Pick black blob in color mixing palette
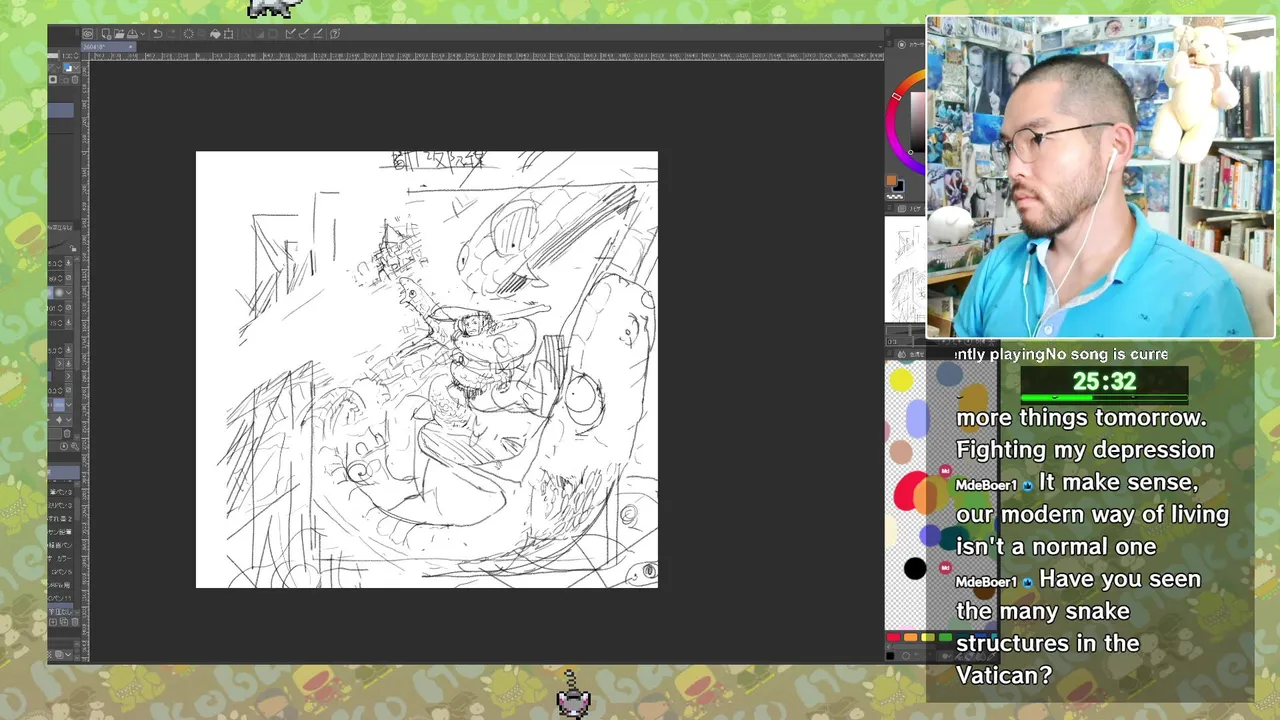This screenshot has width=1280, height=720. 914,569
